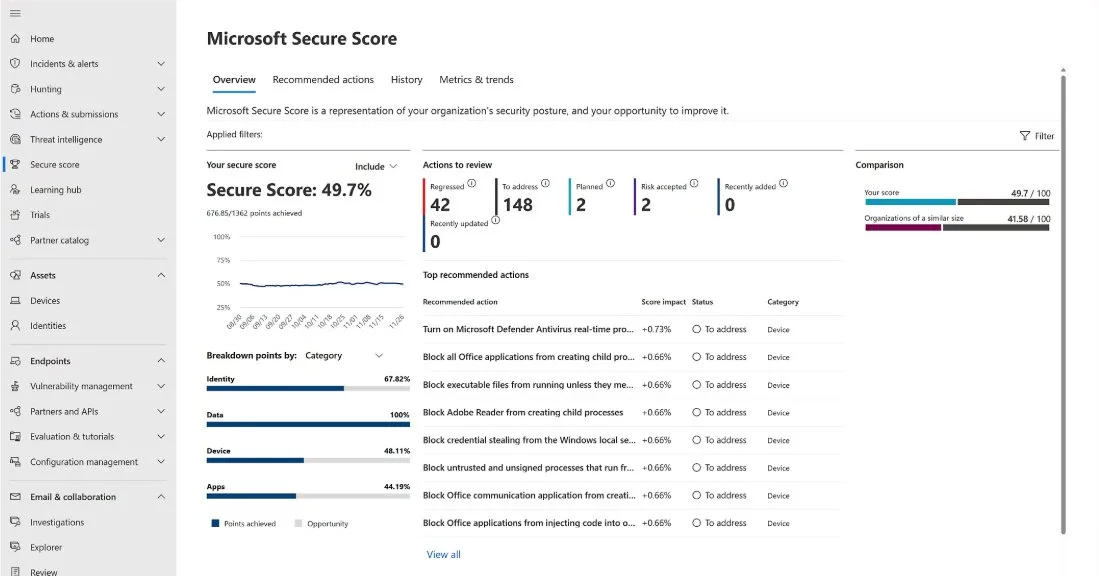Switch to the Metrics & trends tab
Image resolution: width=1099 pixels, height=576 pixels.
[x=476, y=79]
